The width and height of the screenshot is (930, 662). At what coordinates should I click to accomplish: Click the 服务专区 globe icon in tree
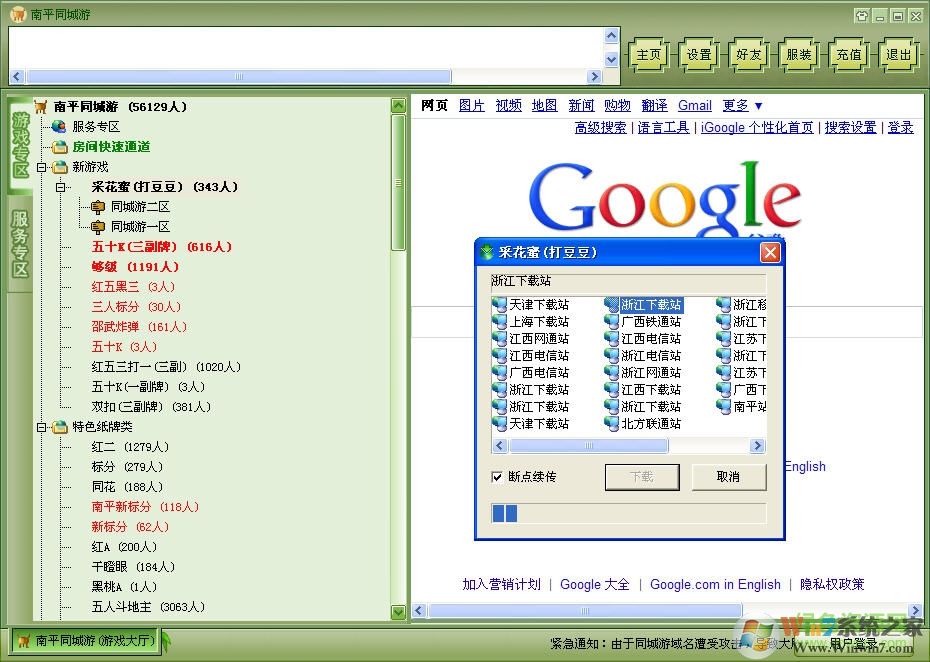(x=59, y=127)
